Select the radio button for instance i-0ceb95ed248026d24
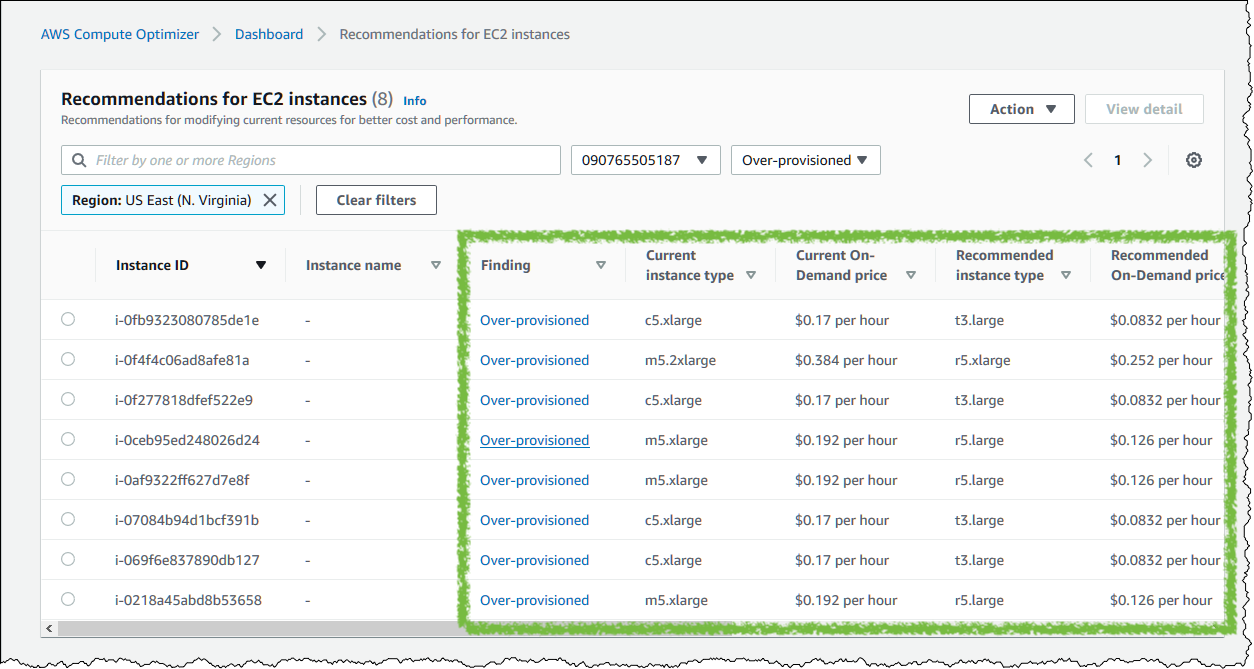This screenshot has height=669, width=1254. pos(67,439)
